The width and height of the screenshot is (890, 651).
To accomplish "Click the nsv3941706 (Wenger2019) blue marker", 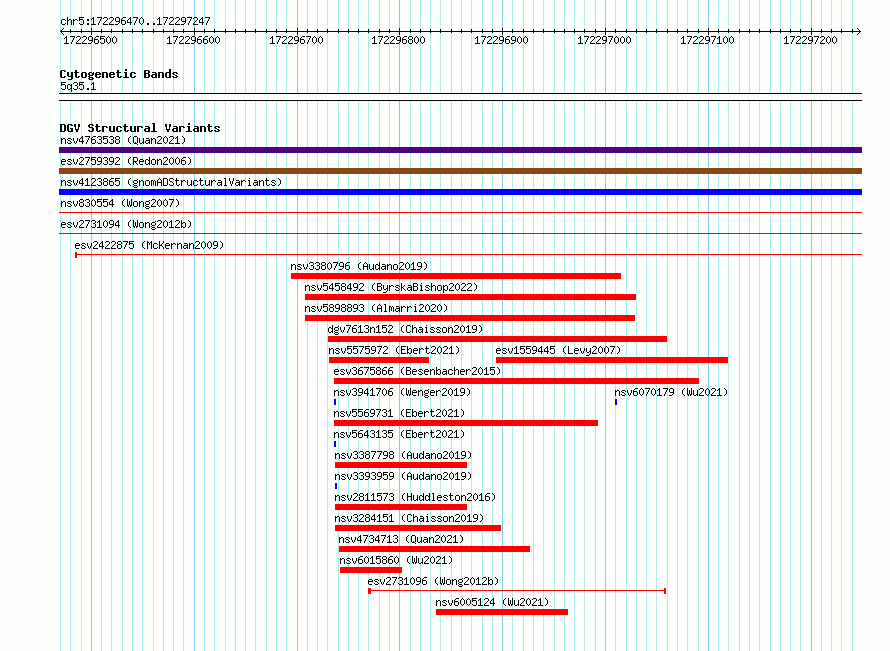I will tap(335, 402).
